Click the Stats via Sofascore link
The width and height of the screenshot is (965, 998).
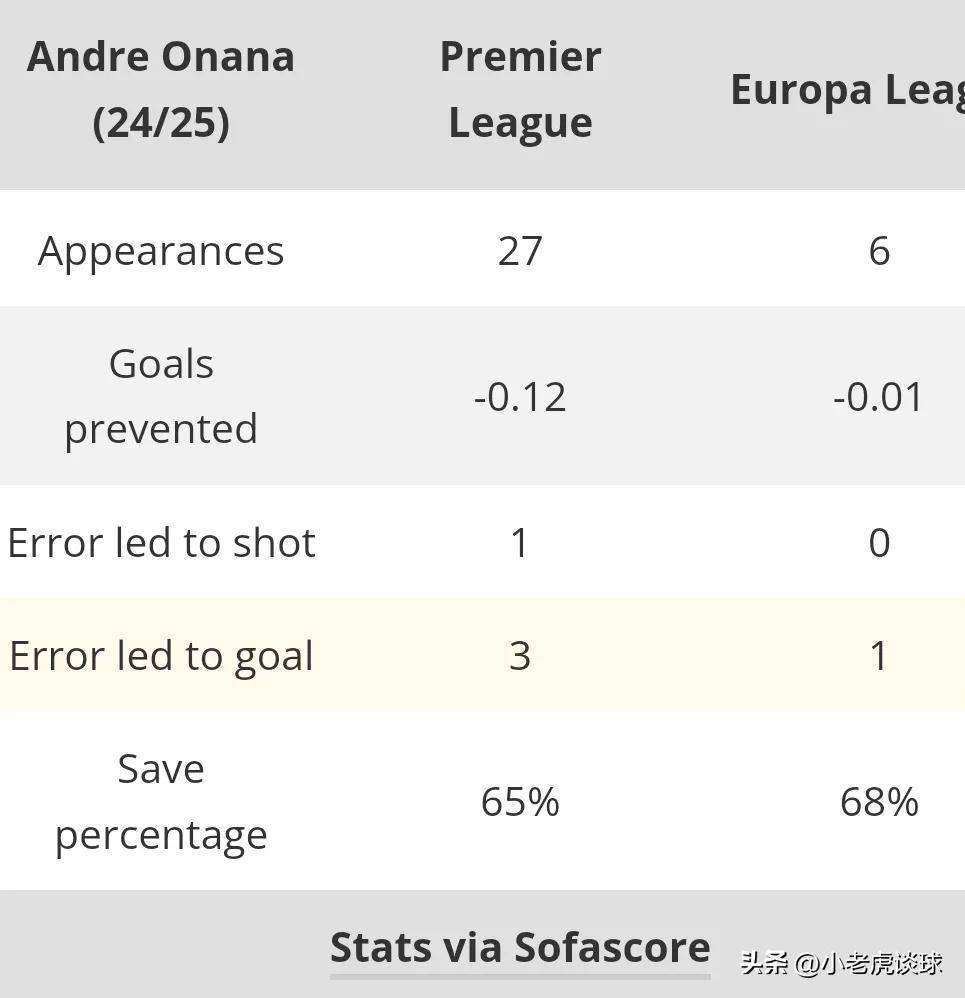click(x=520, y=948)
